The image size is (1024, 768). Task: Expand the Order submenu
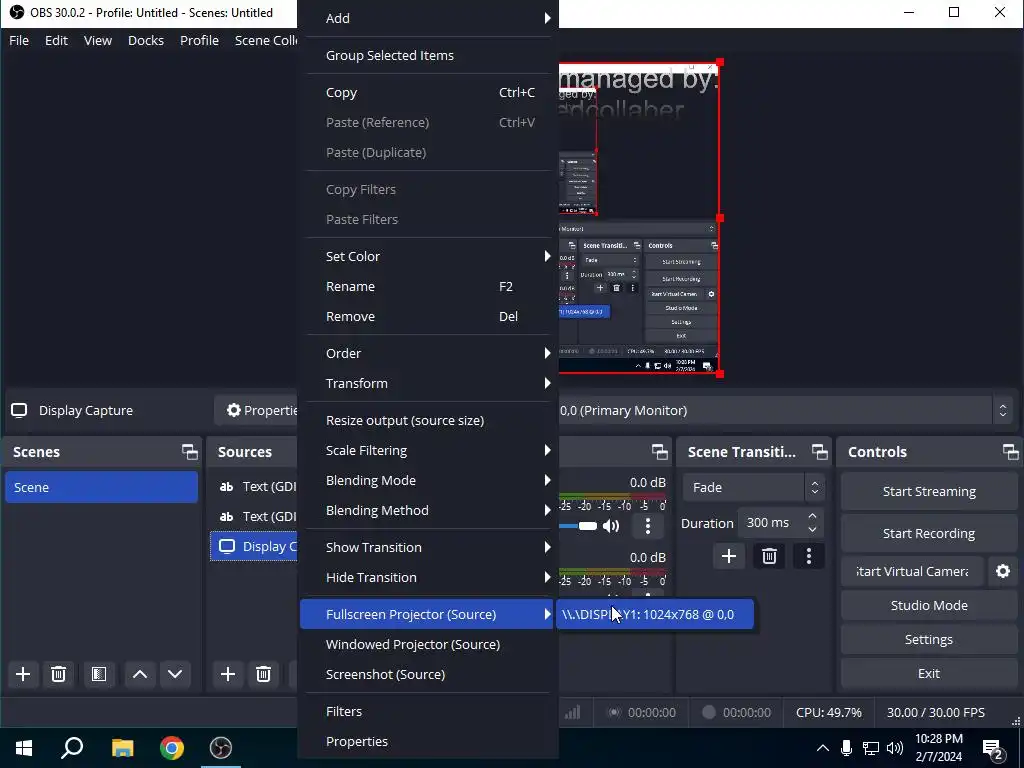pyautogui.click(x=430, y=353)
